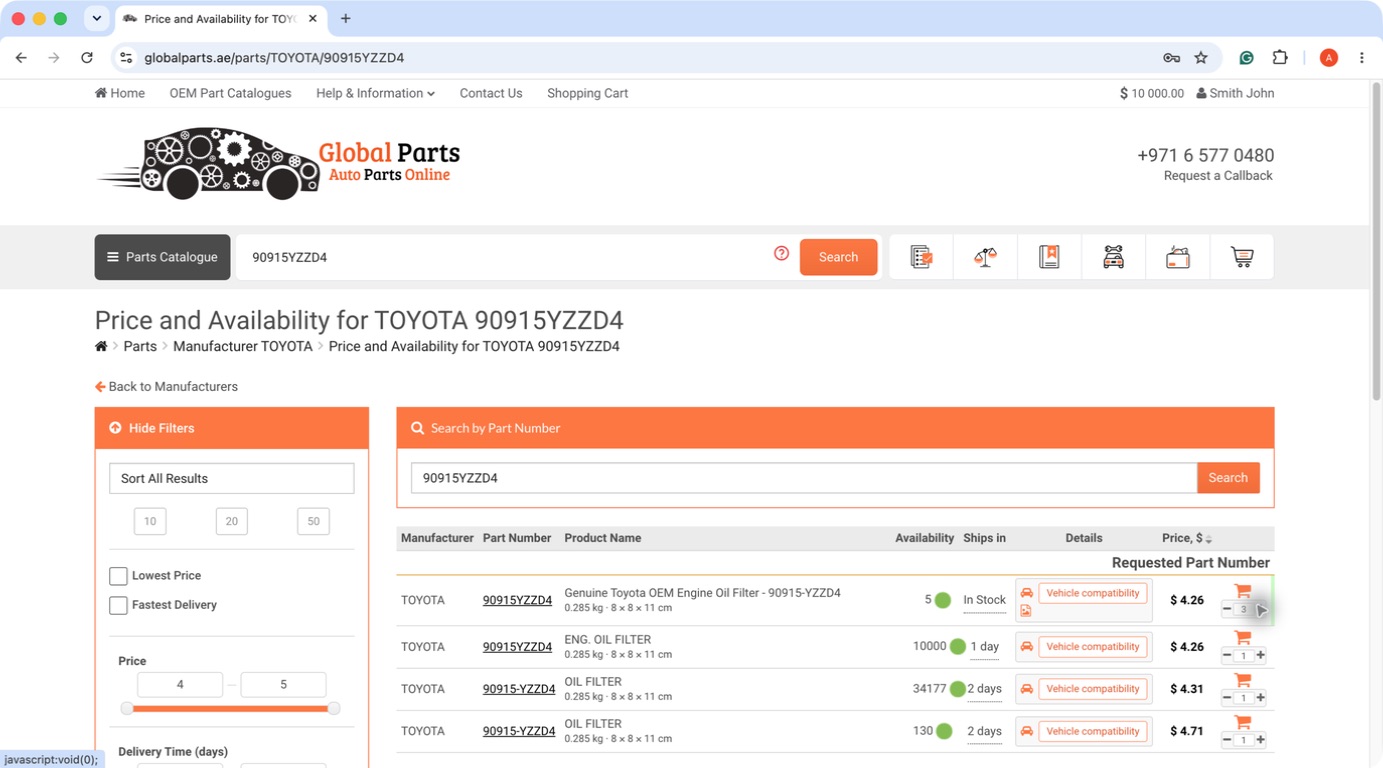1383x768 pixels.
Task: Click the Search button next to Parts Catalogue
Action: 838,257
